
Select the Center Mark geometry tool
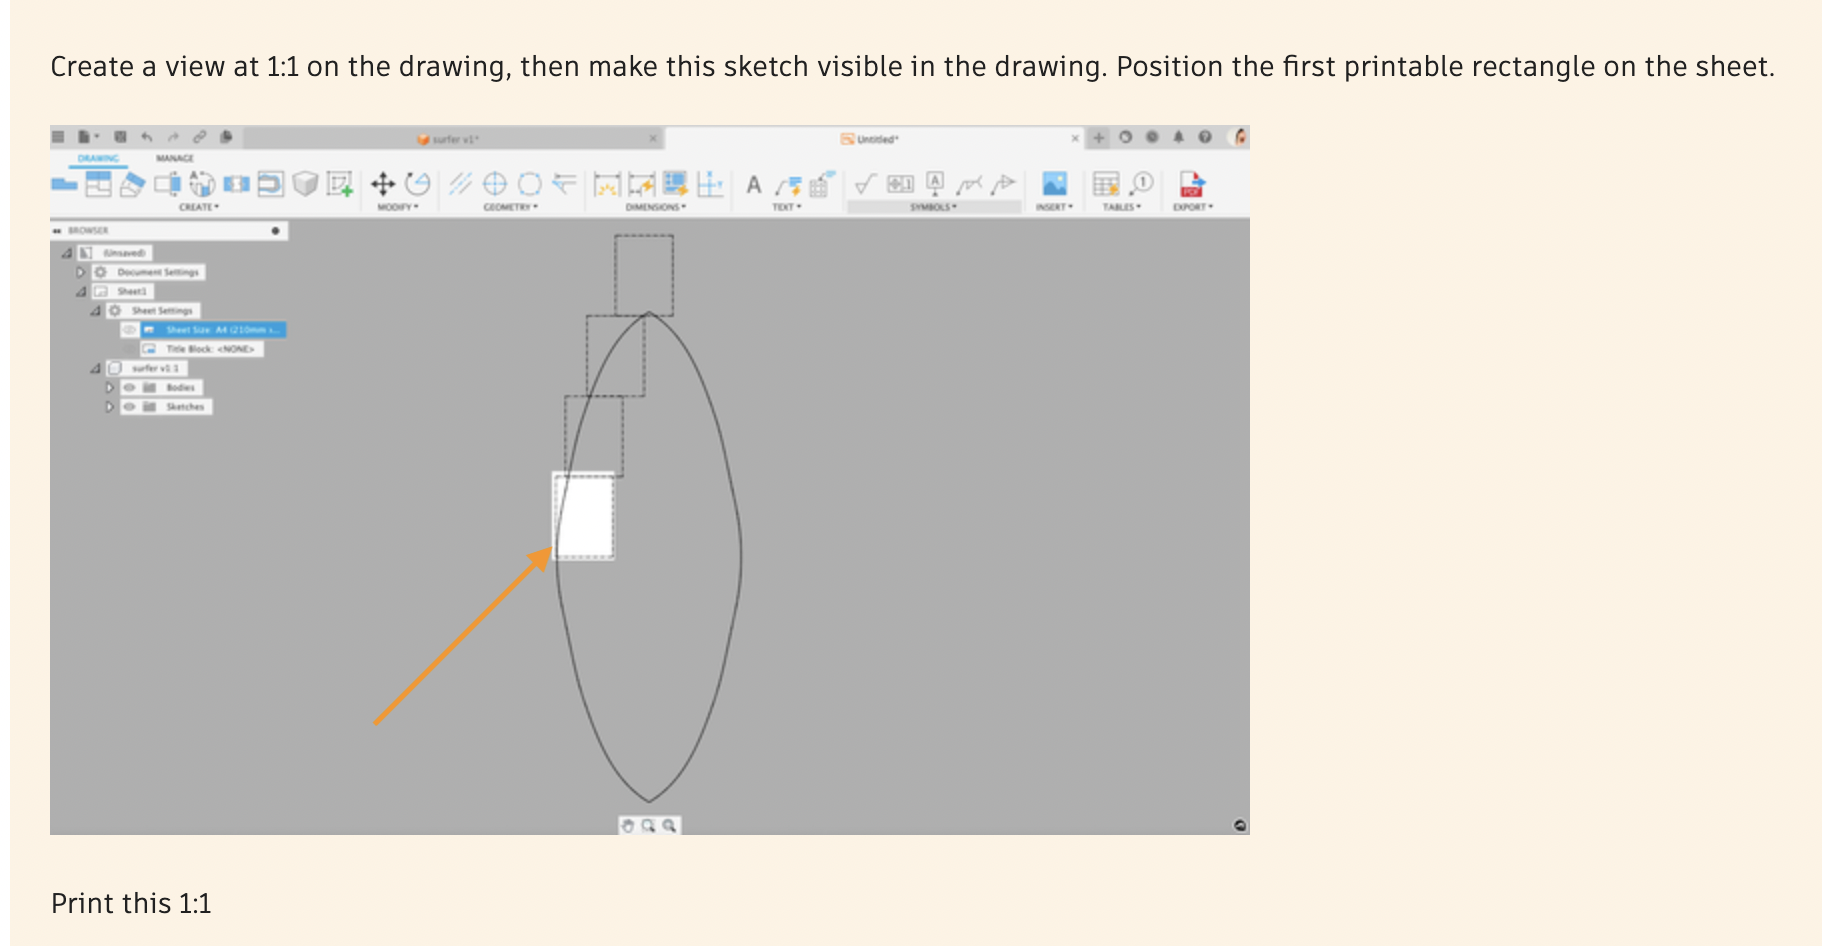pos(495,184)
